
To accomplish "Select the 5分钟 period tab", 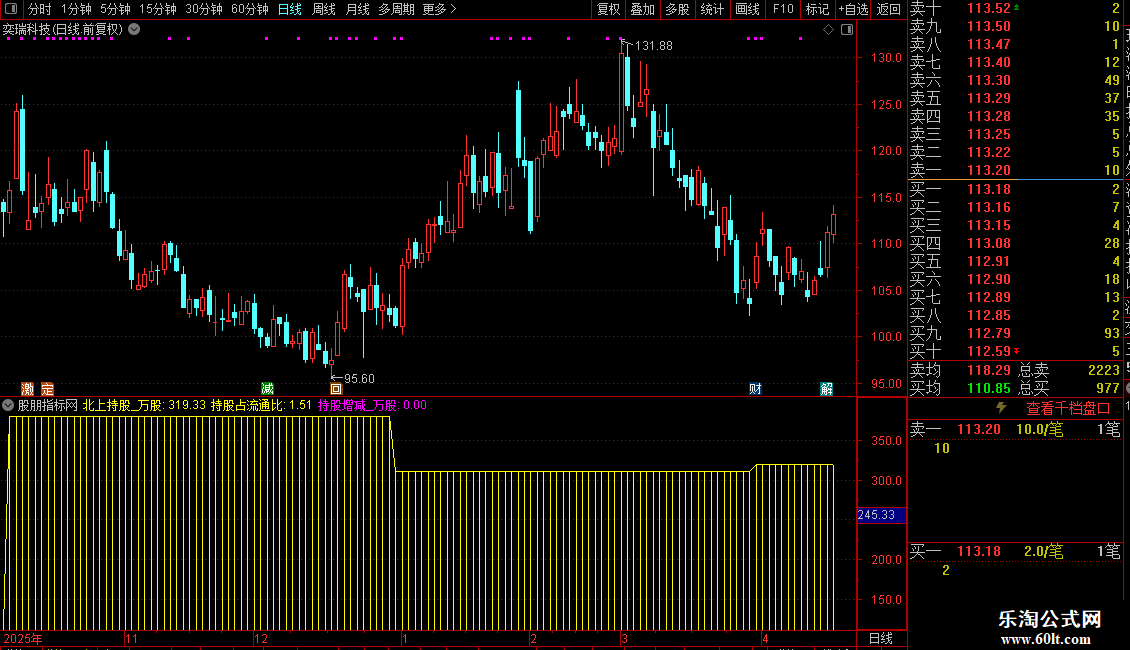I will pyautogui.click(x=115, y=9).
